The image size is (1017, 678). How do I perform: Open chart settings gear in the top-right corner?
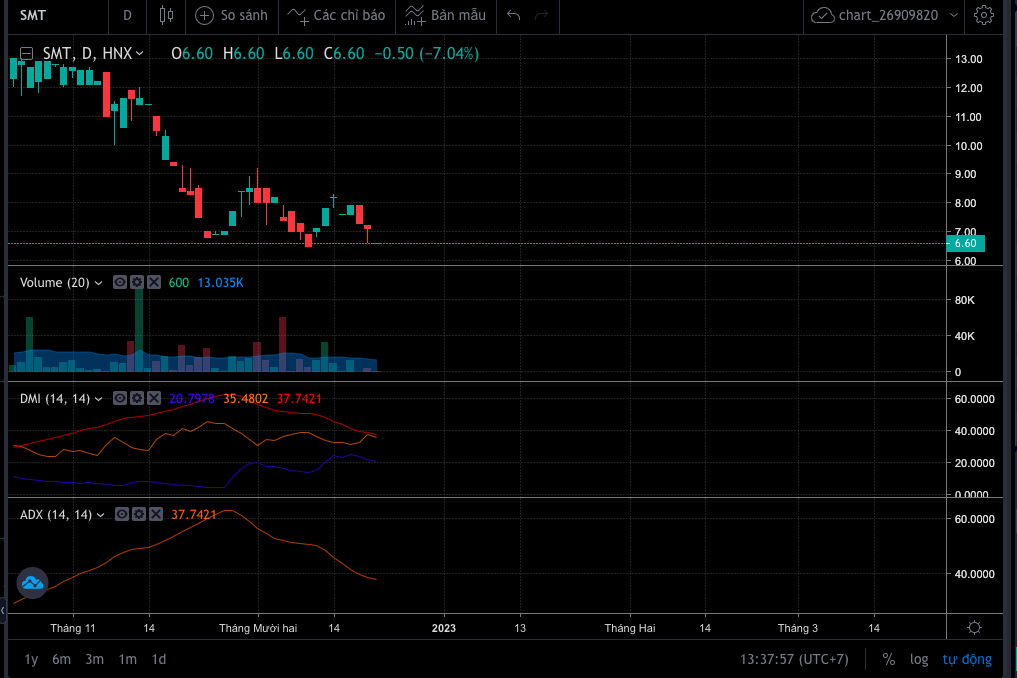(x=984, y=15)
